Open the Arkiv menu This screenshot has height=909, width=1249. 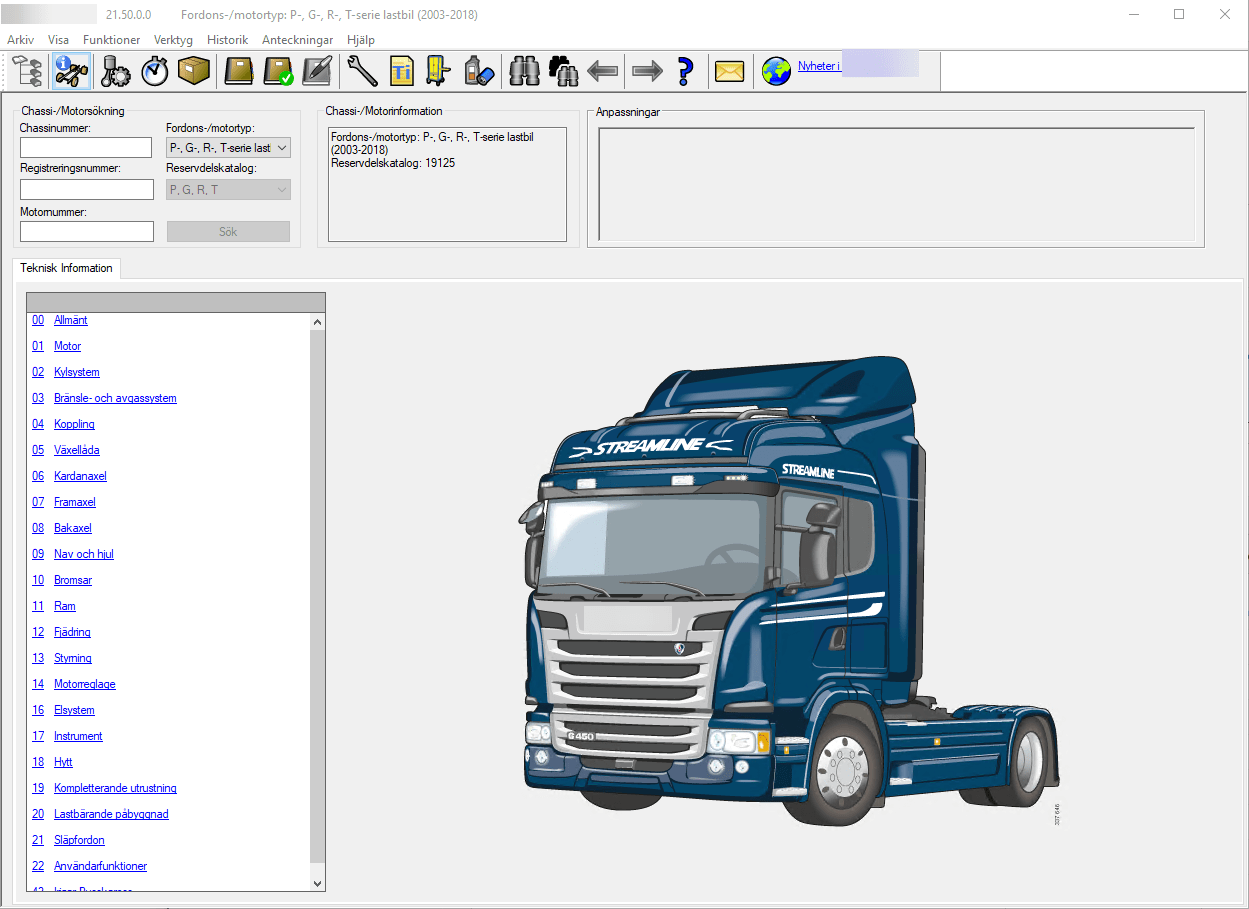click(x=20, y=40)
